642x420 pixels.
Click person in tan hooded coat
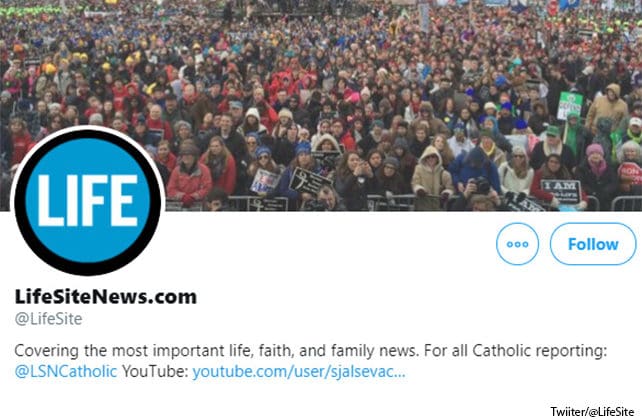click(432, 177)
